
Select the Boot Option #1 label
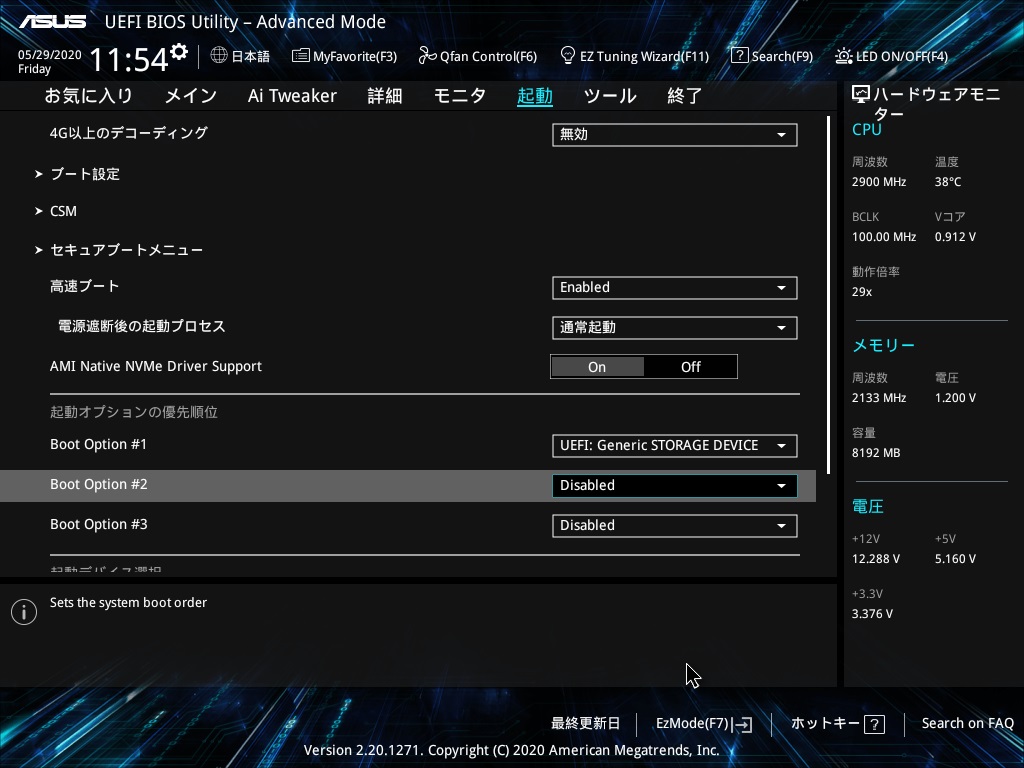pos(99,445)
